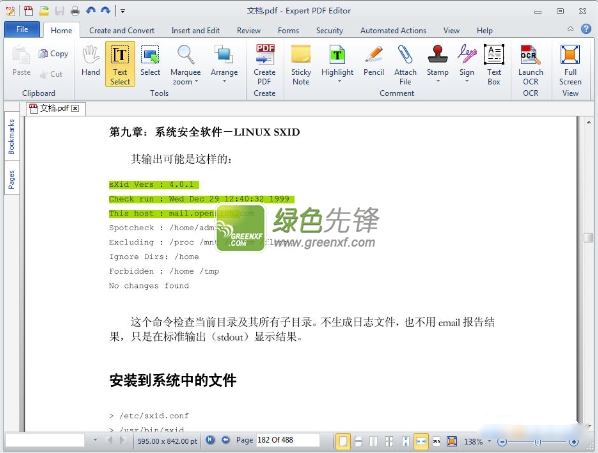This screenshot has height=453, width=598.
Task: Open the Sign dropdown arrow
Action: (467, 81)
